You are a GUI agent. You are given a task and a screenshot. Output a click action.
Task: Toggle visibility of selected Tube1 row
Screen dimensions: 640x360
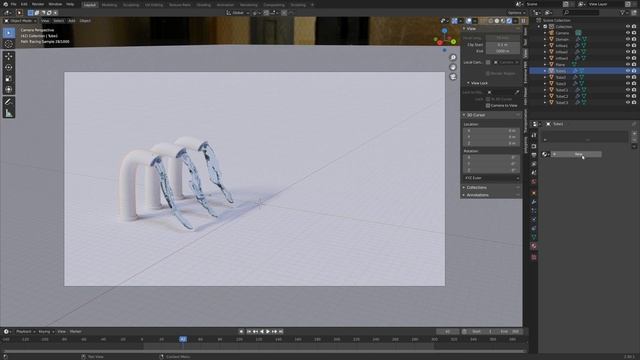click(628, 71)
